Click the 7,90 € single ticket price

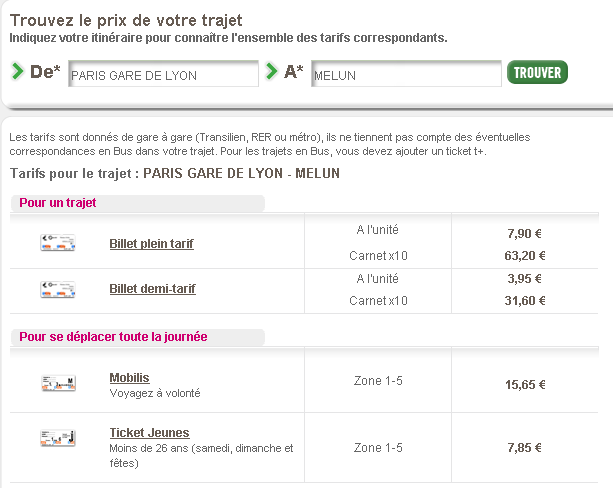point(524,234)
